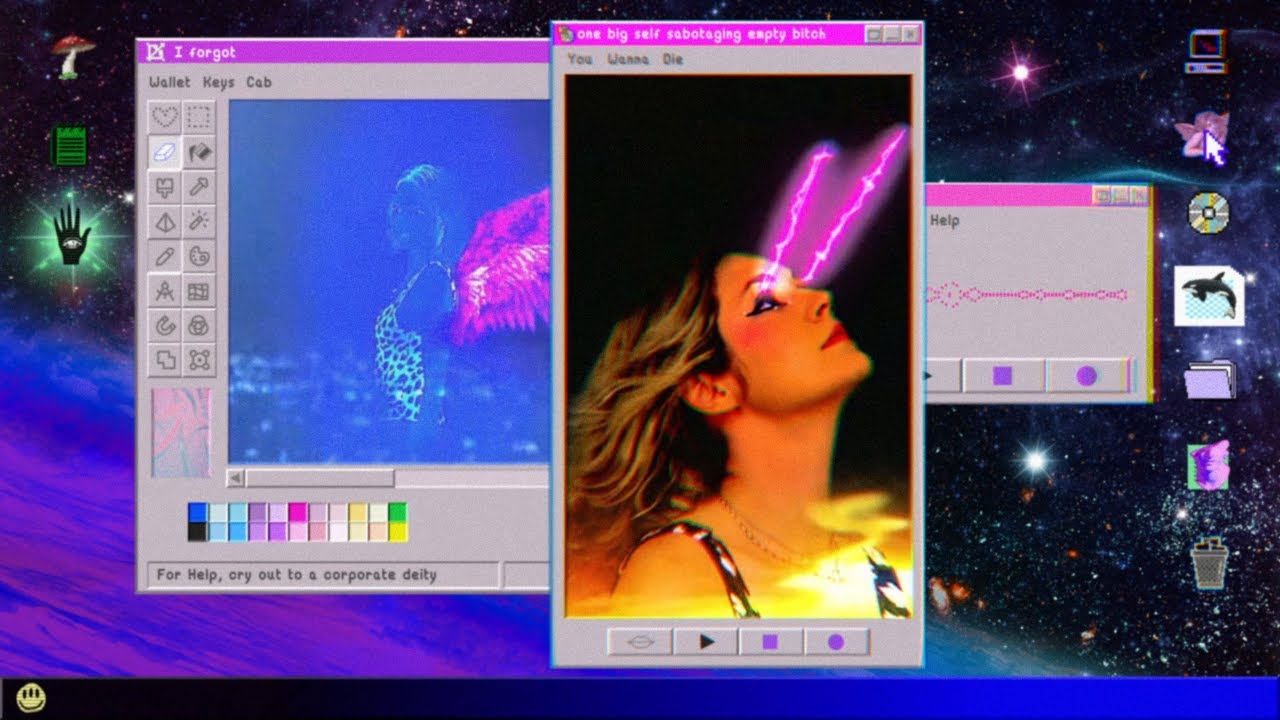Pick the royal blue palette swatch
1280x720 pixels.
coord(198,512)
